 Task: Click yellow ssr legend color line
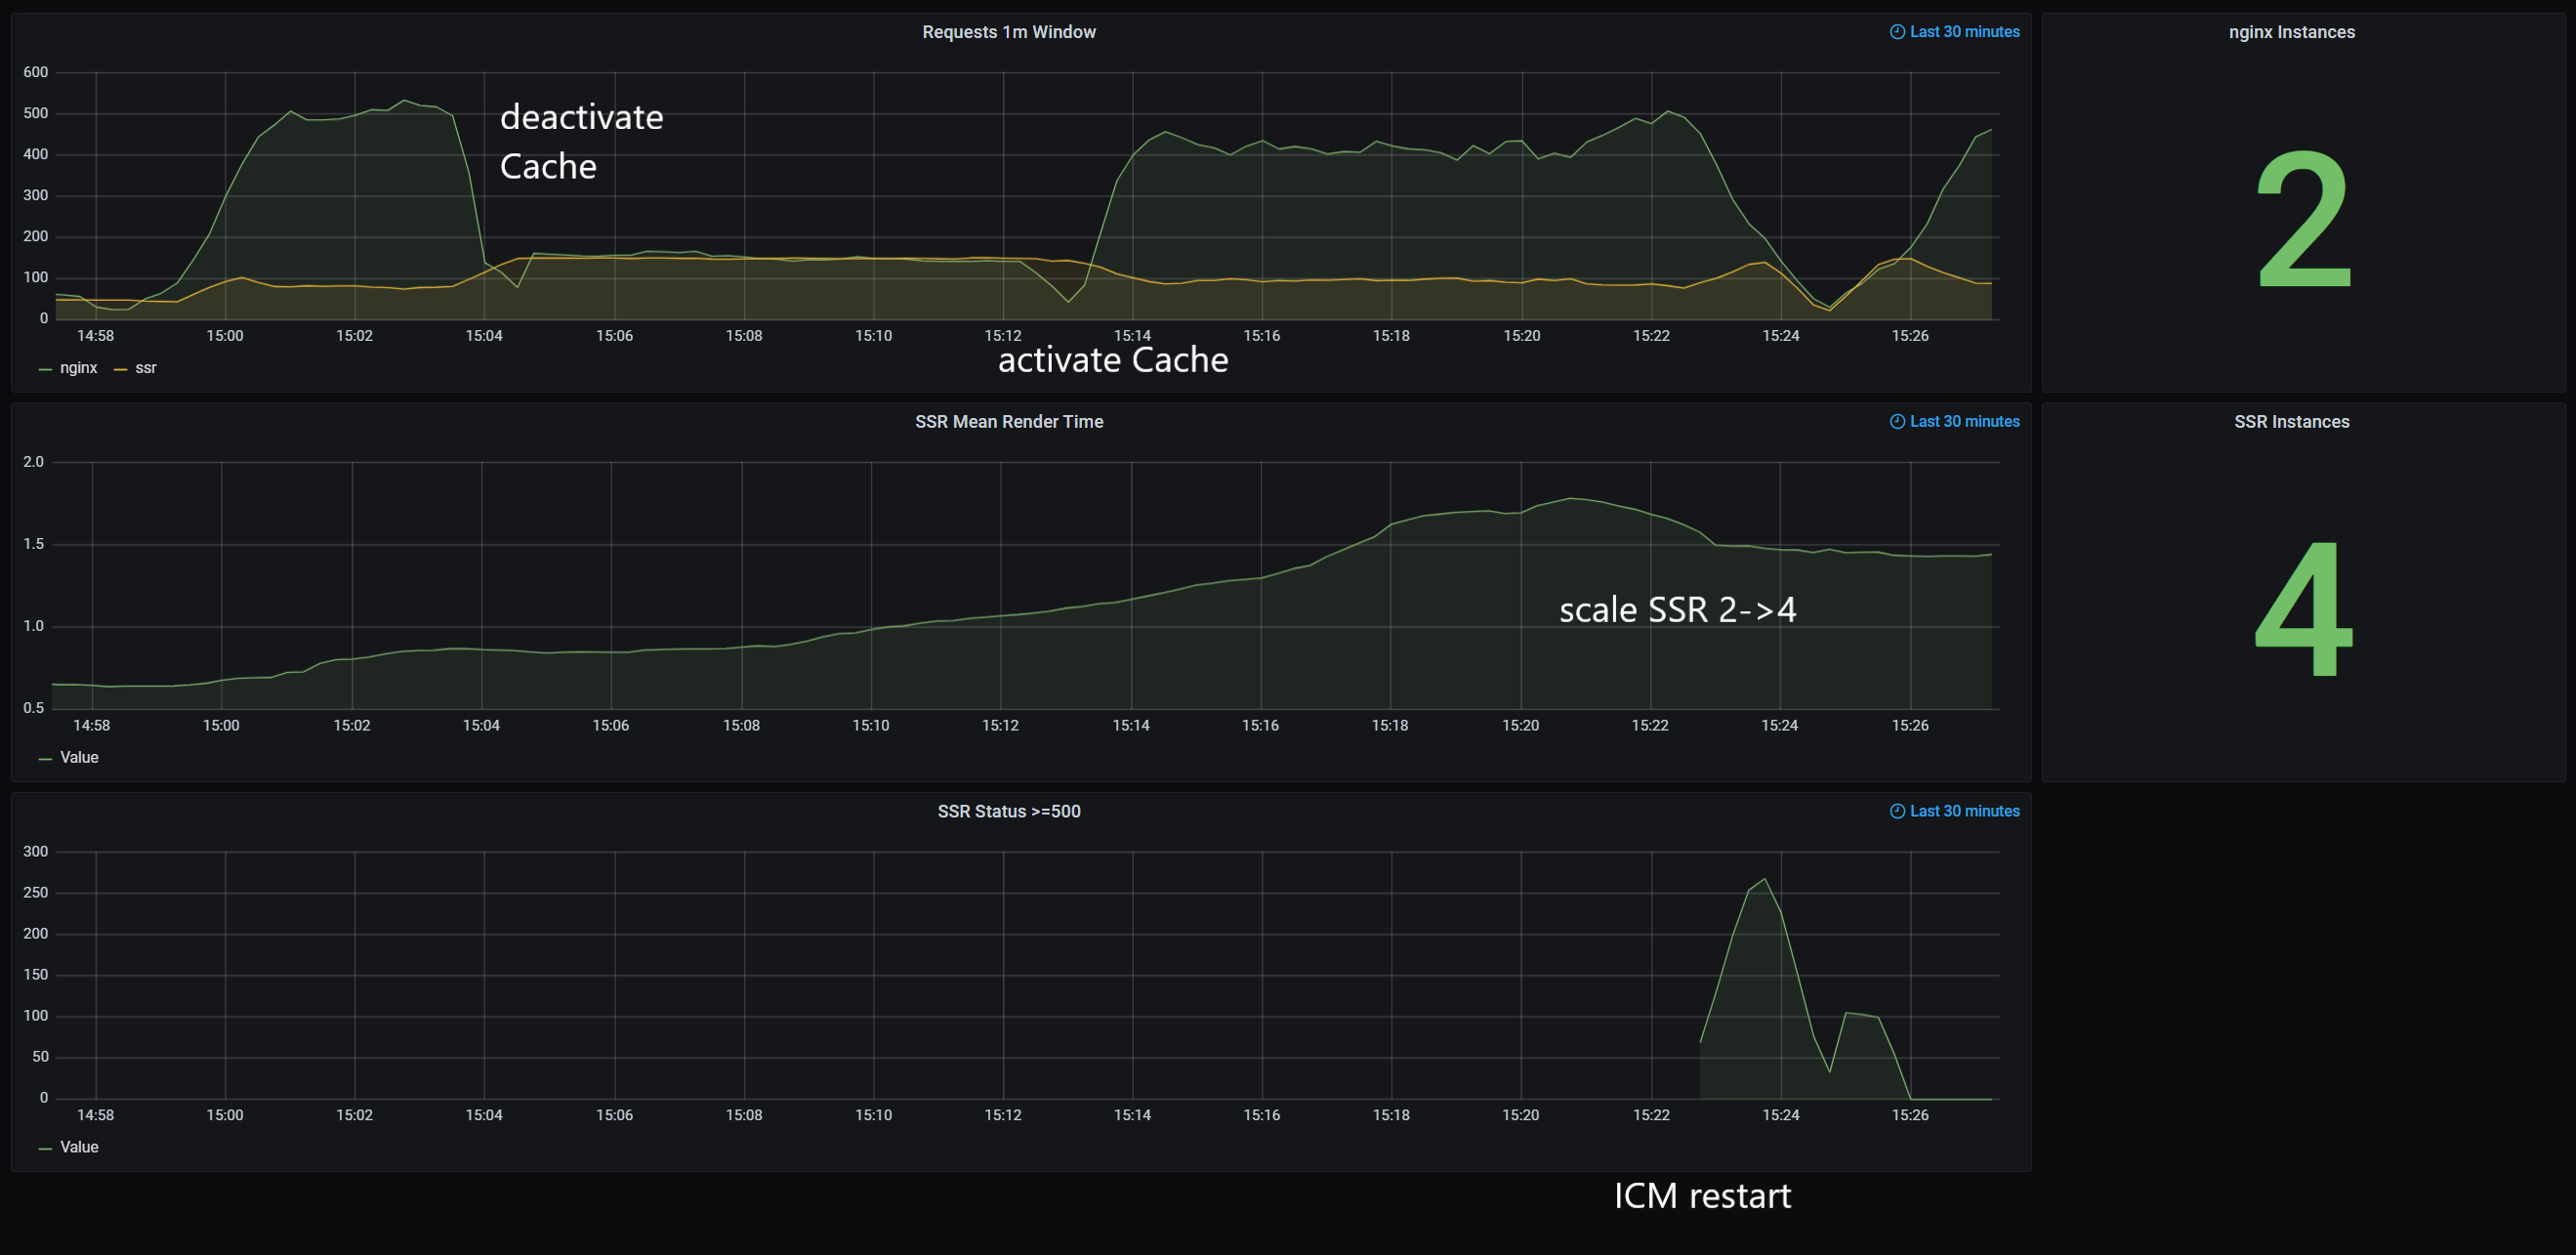[120, 370]
